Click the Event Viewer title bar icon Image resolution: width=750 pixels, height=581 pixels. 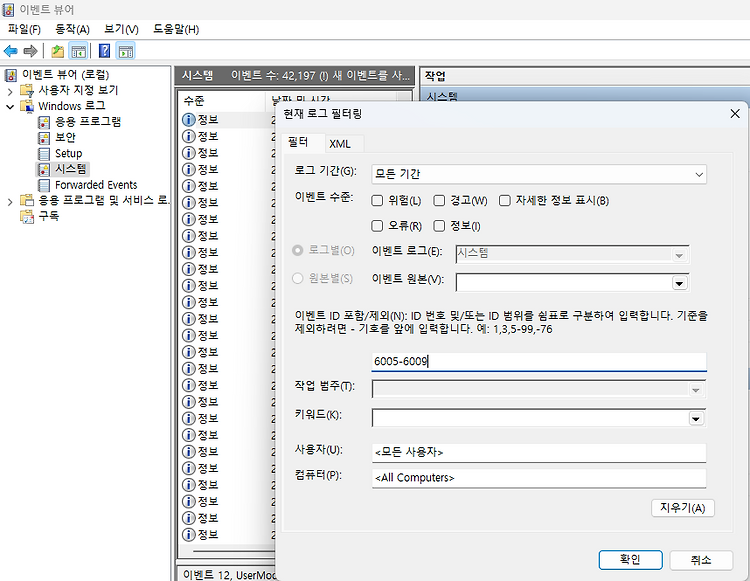(x=8, y=10)
